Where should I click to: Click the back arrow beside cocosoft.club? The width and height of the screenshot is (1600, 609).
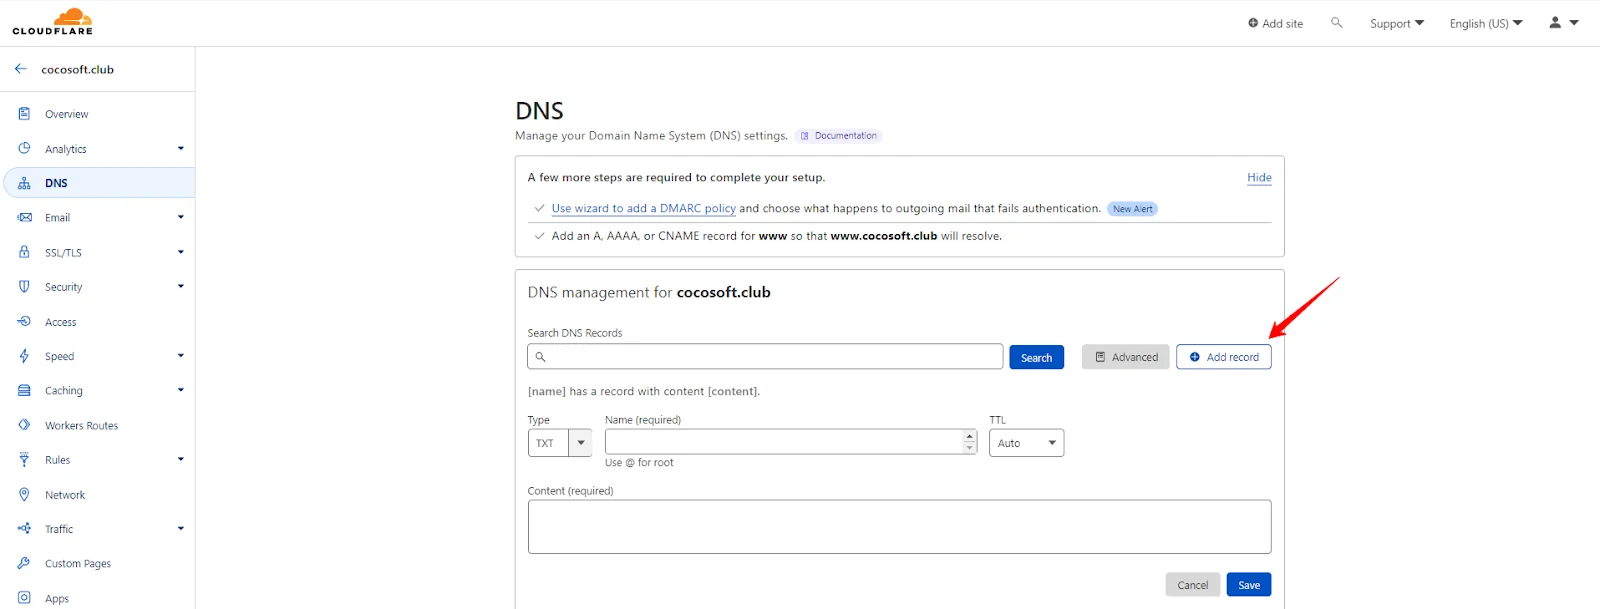click(x=20, y=69)
